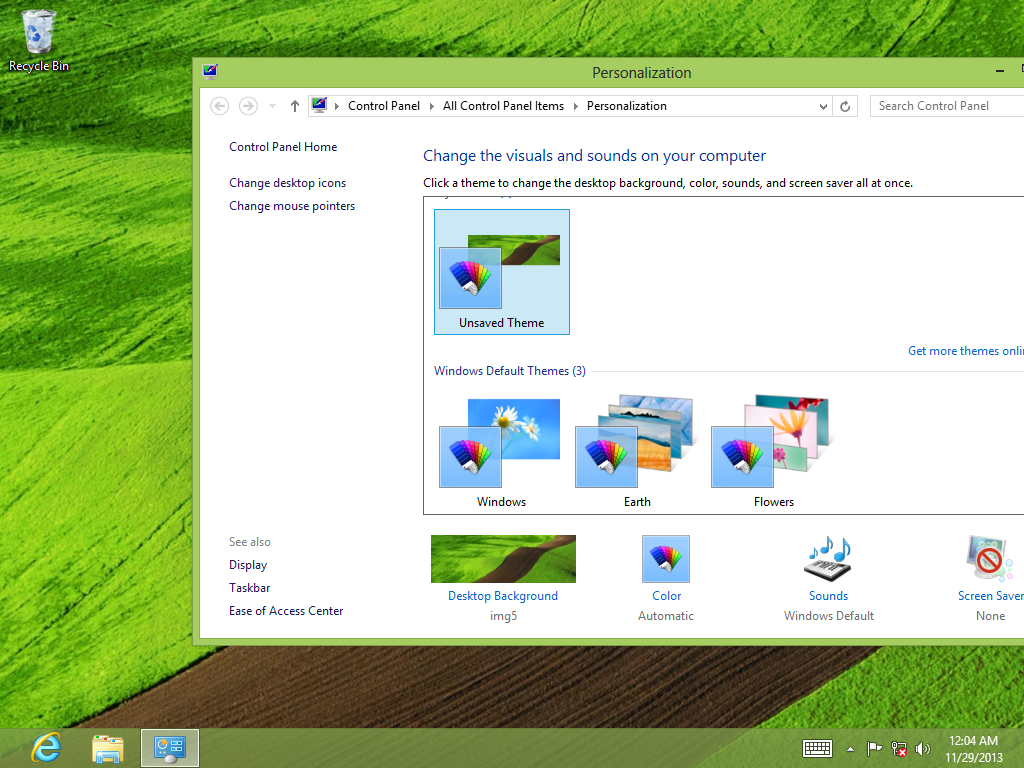Click the Sounds keyboard notes icon
This screenshot has height=768, width=1024.
pos(828,559)
